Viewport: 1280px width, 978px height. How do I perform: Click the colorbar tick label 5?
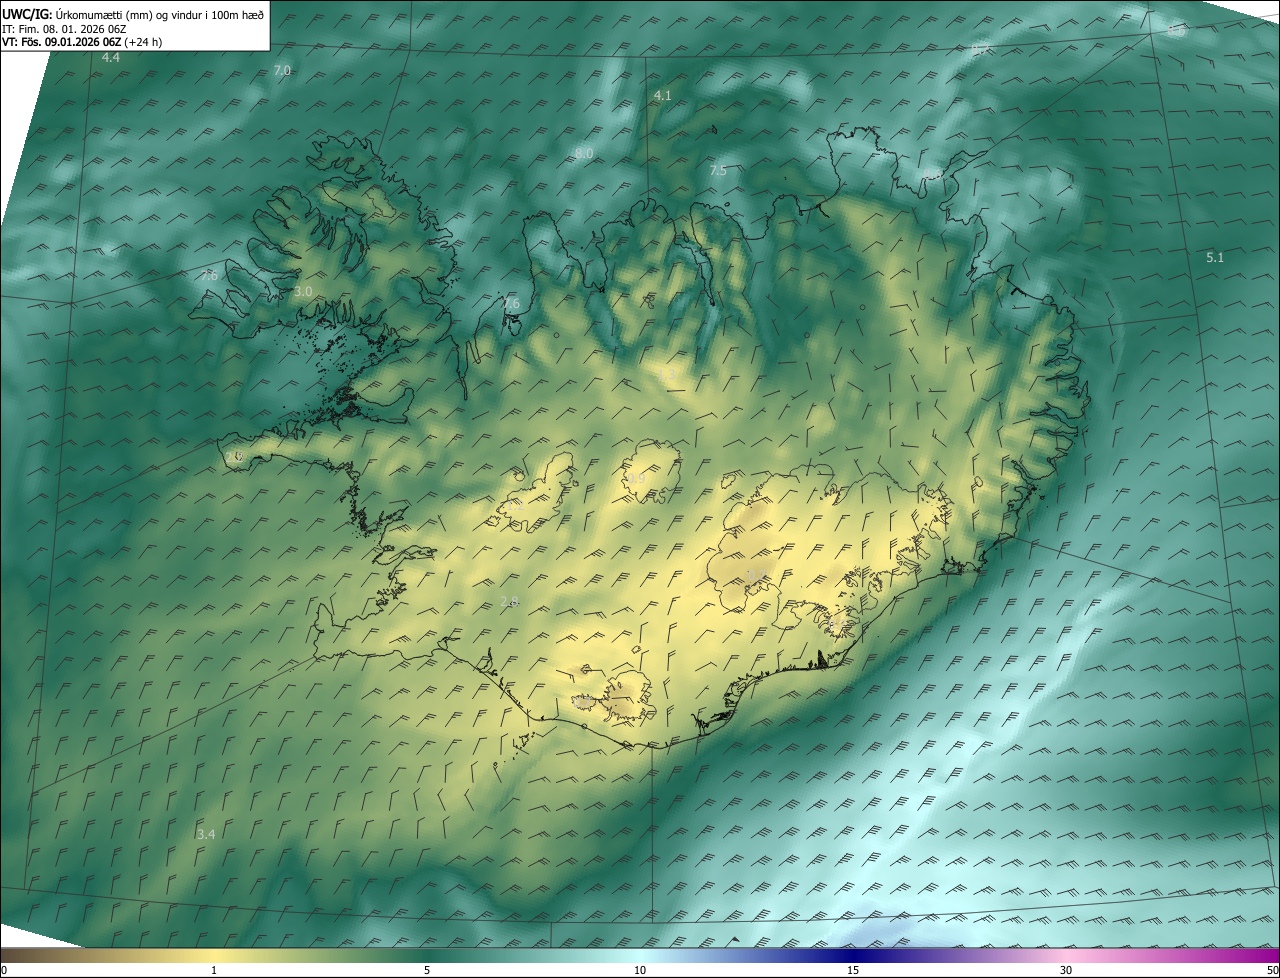427,971
